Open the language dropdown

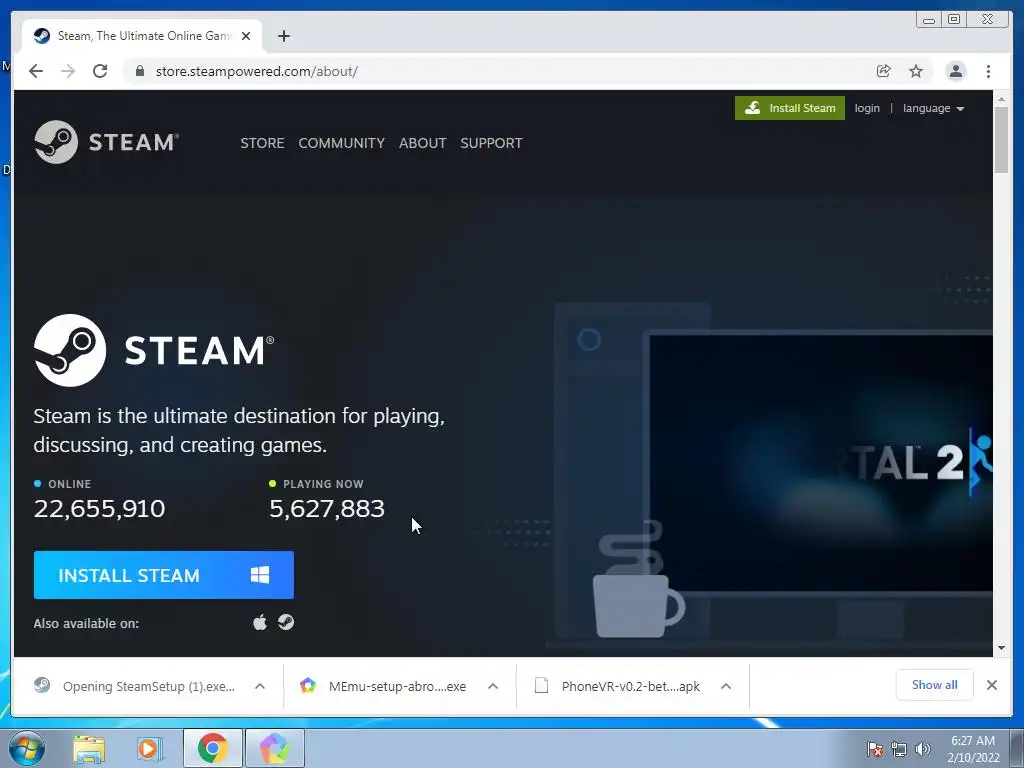click(x=933, y=108)
